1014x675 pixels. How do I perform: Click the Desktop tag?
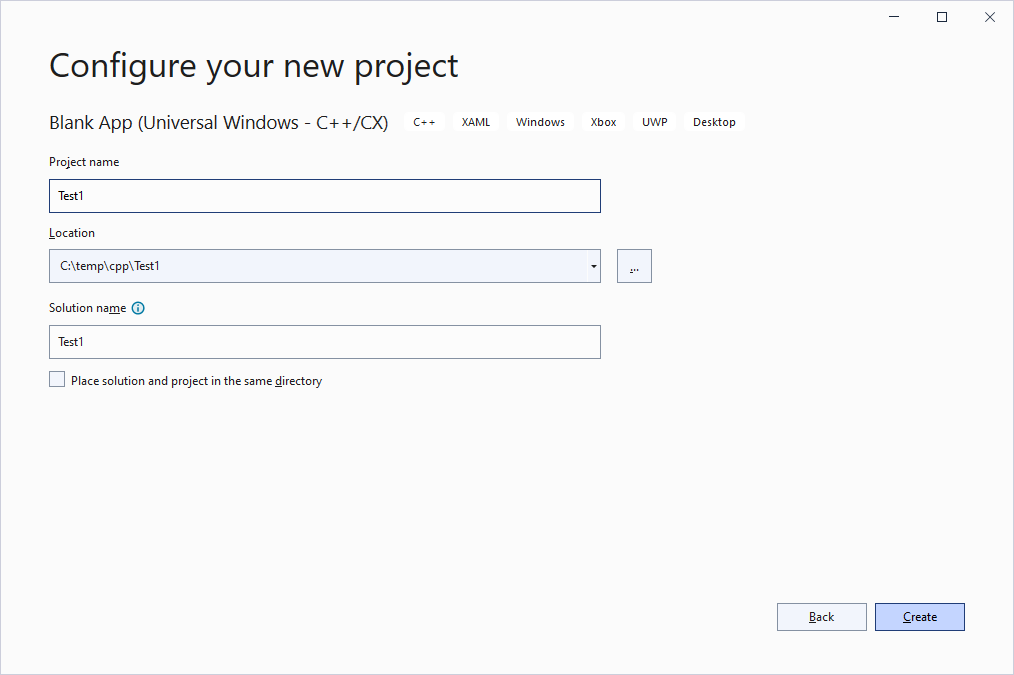(x=714, y=122)
